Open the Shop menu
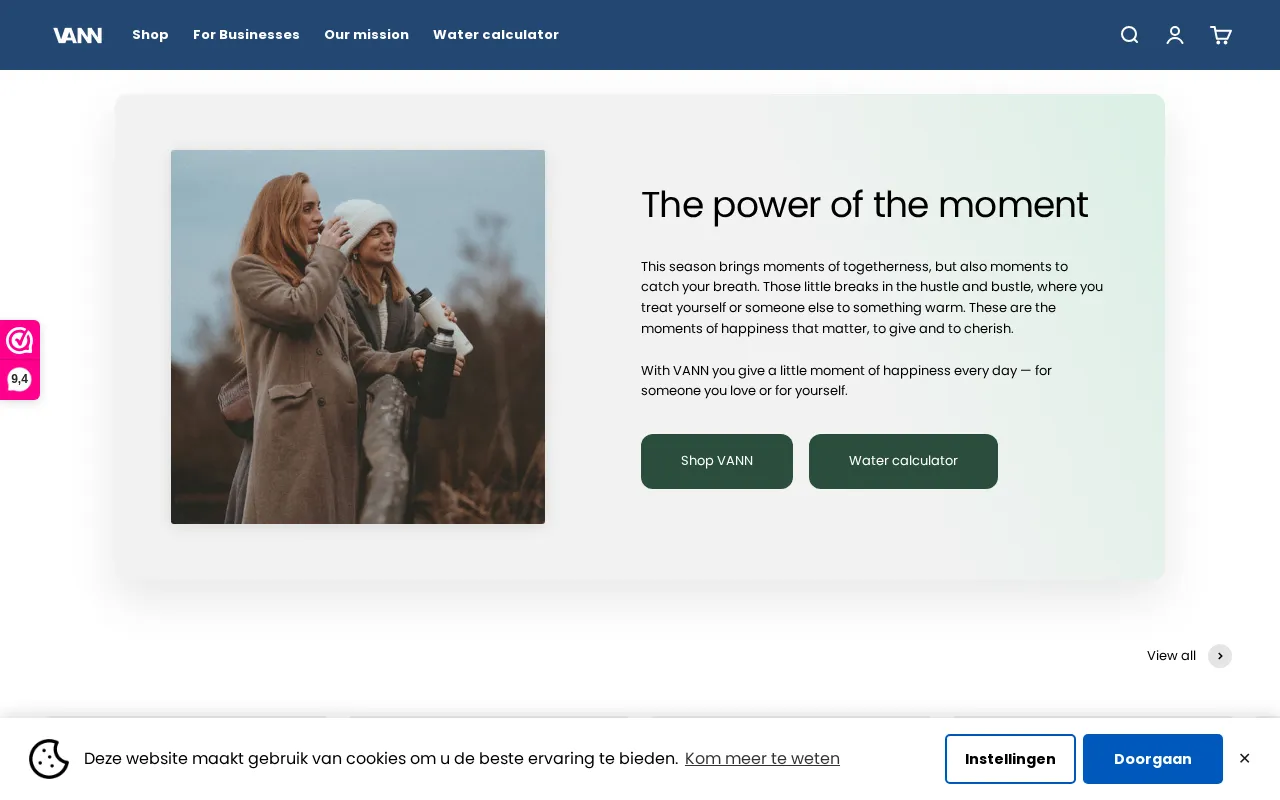 (x=150, y=35)
